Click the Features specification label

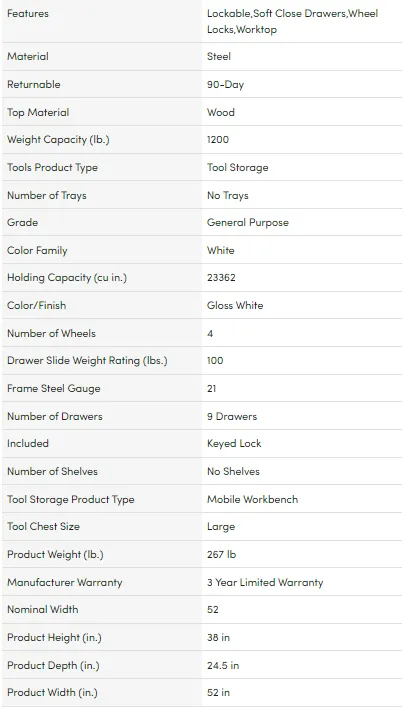tap(28, 14)
